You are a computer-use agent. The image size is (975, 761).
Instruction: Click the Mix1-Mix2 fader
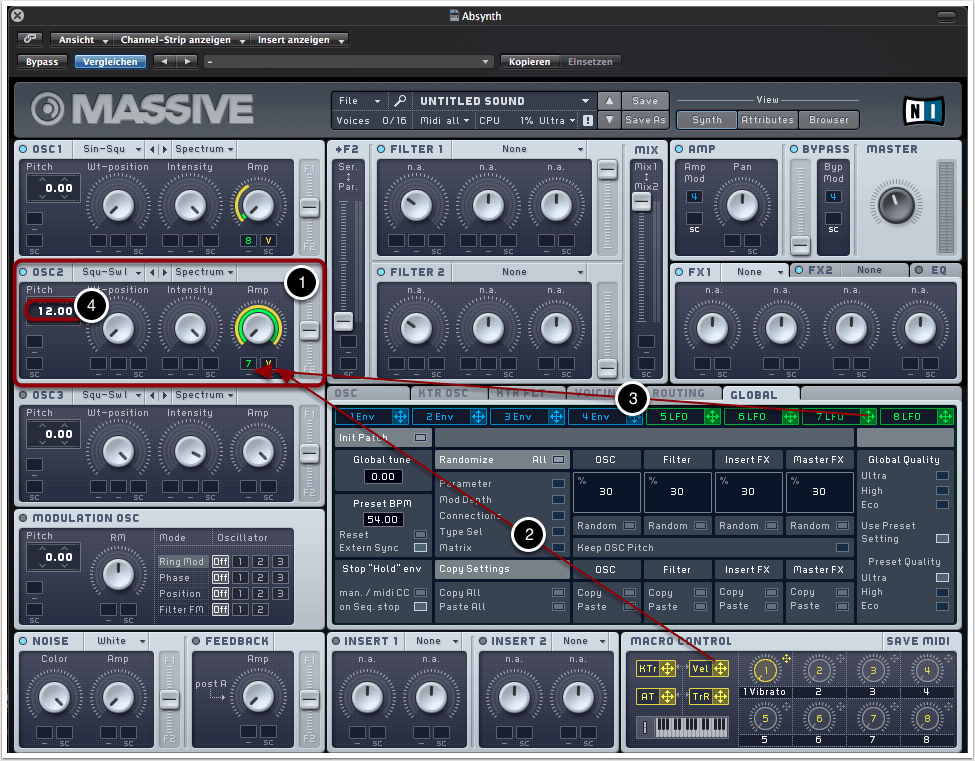[641, 201]
